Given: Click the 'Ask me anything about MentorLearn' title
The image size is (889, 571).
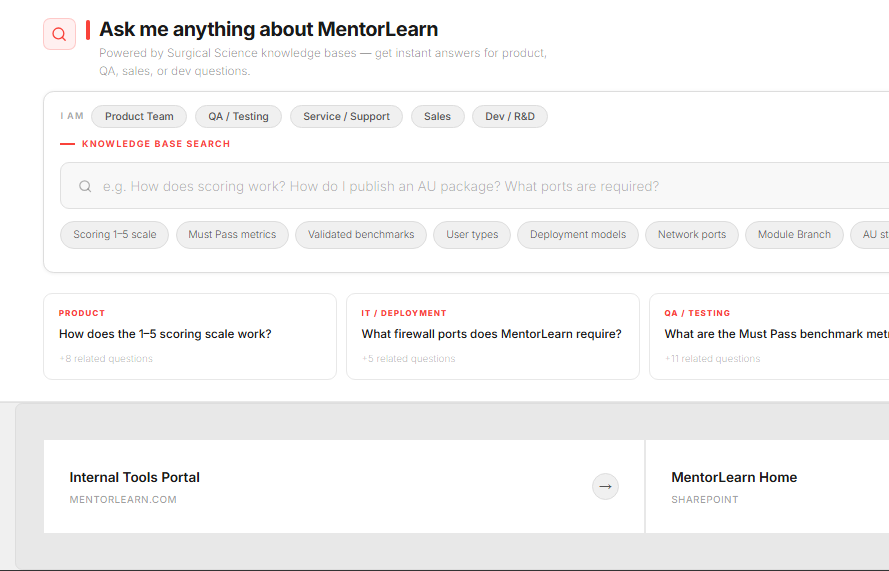Looking at the screenshot, I should tap(269, 29).
